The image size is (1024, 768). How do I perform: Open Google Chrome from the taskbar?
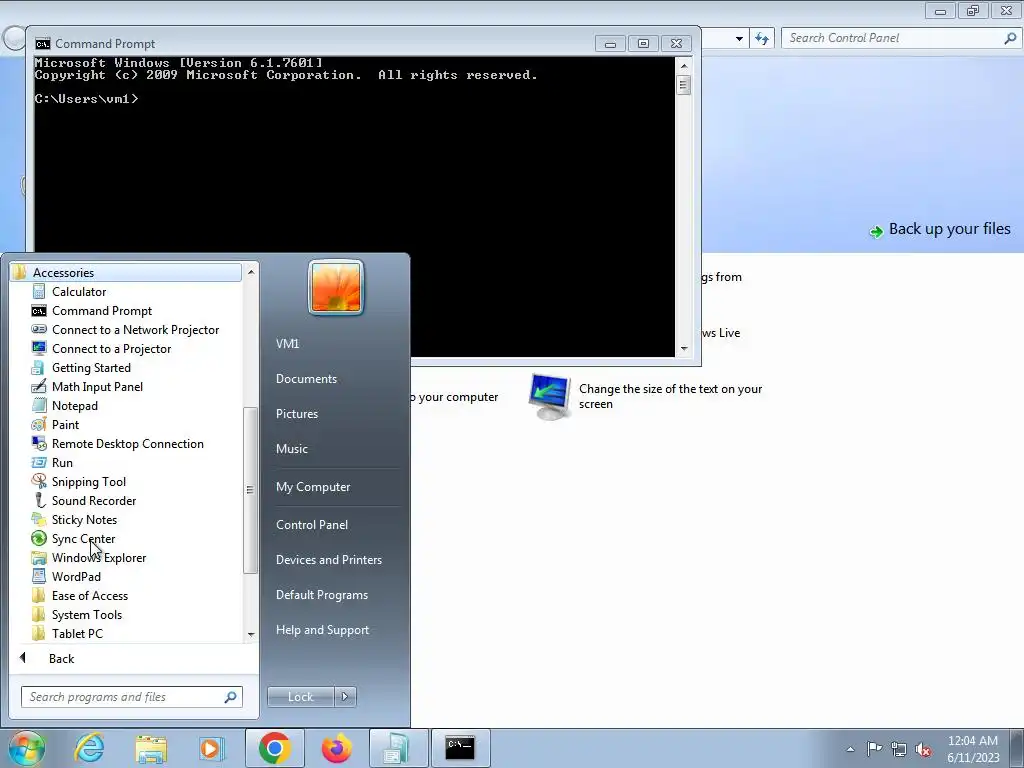point(274,748)
